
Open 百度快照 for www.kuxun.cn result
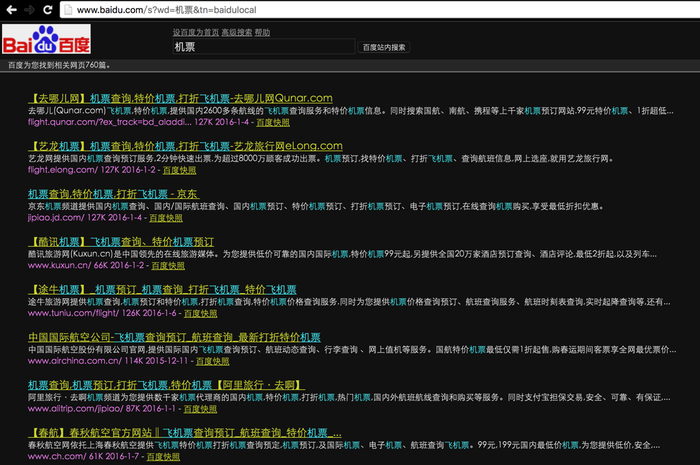(x=168, y=266)
